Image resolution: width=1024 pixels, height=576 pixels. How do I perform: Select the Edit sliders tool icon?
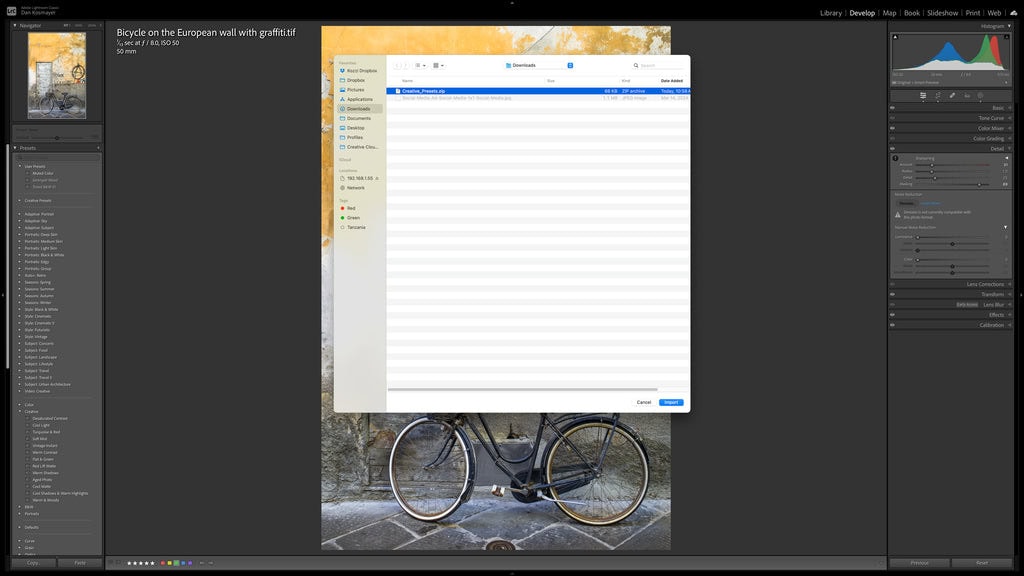923,95
